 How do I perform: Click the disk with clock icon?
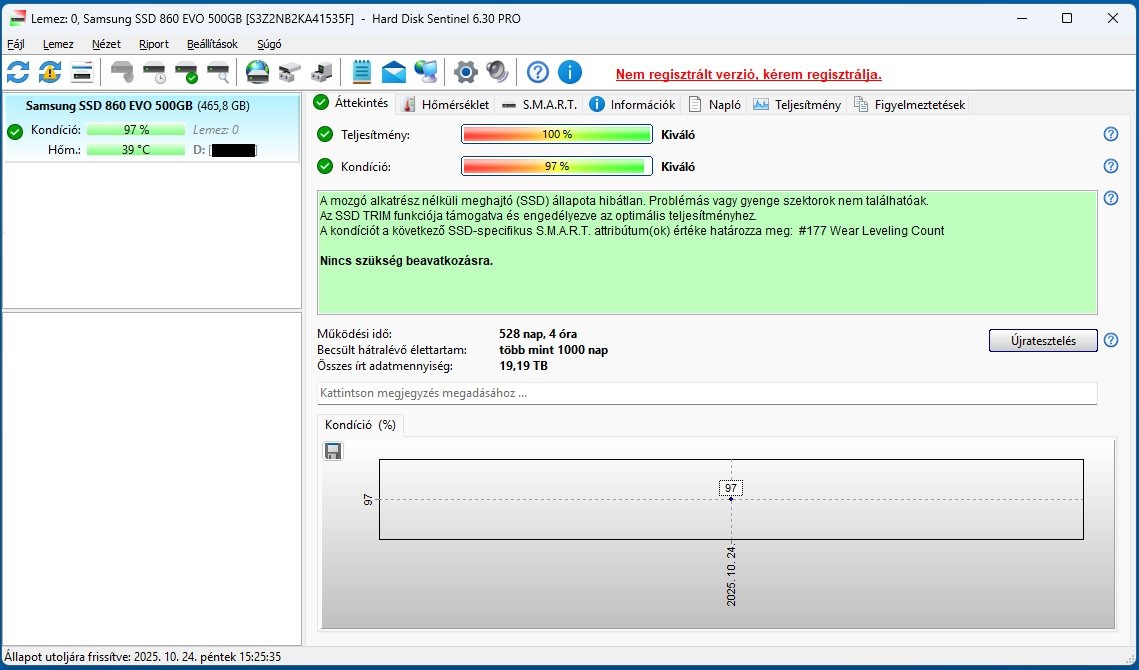point(154,72)
